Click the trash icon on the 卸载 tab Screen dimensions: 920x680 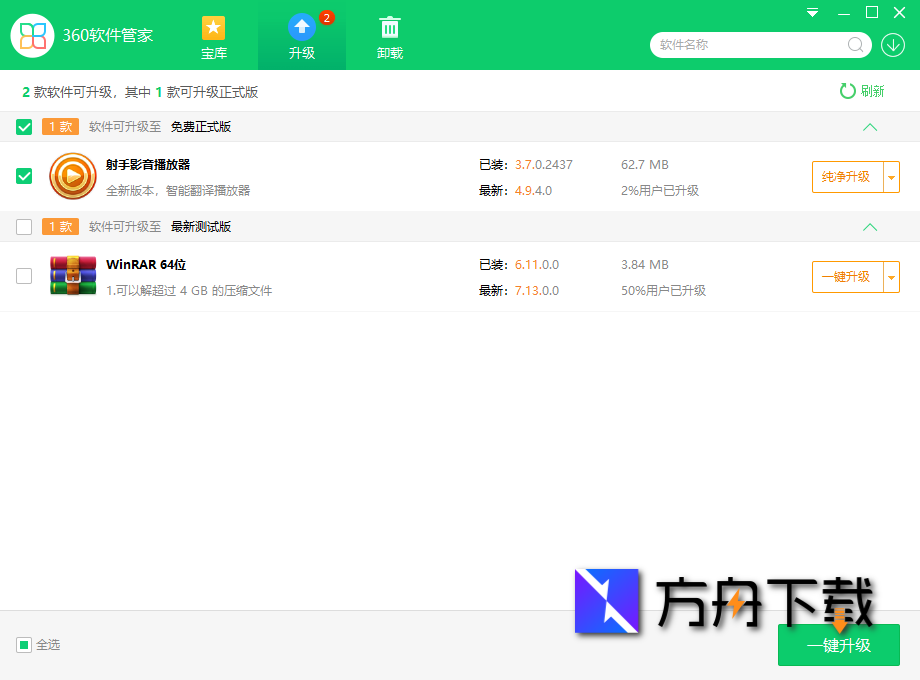click(x=389, y=26)
